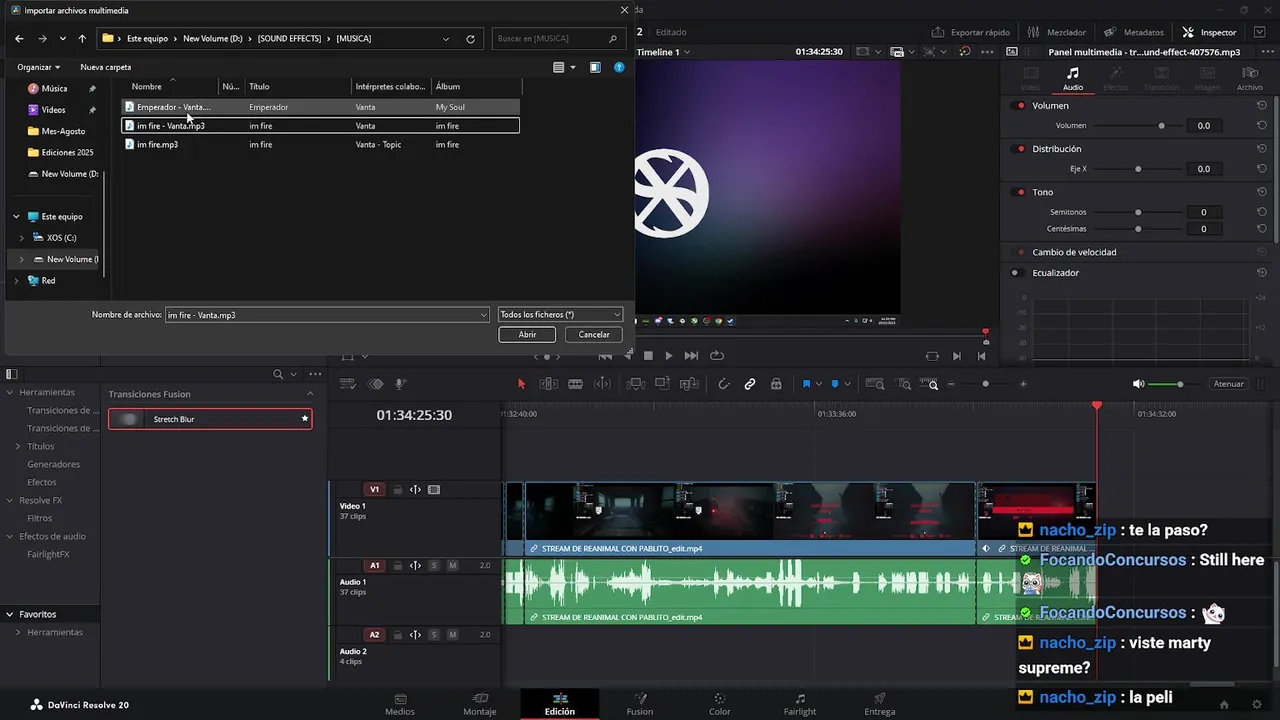Expand XOS (C:) drive in dialog tree
The image size is (1280, 720).
pos(21,238)
